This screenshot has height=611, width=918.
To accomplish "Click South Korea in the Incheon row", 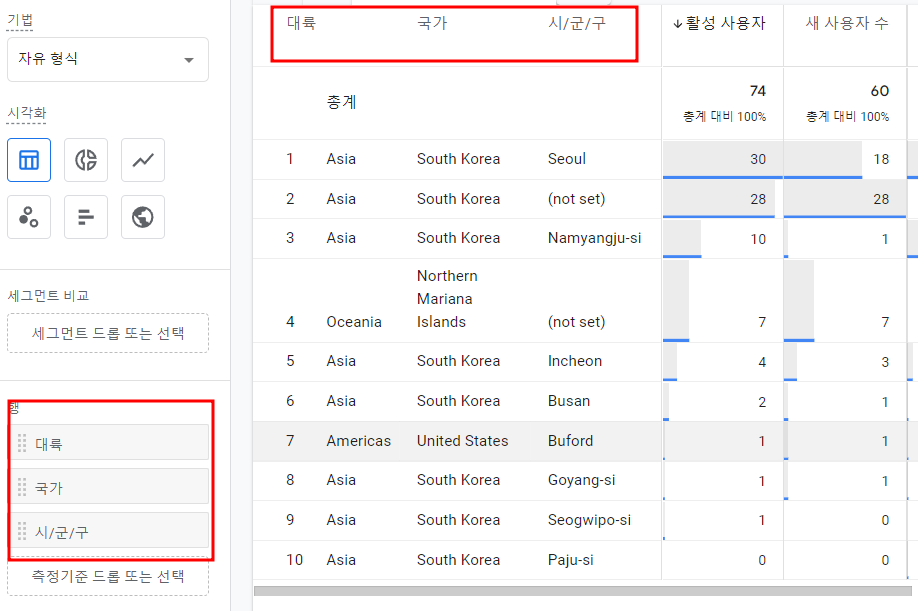I will tap(458, 361).
